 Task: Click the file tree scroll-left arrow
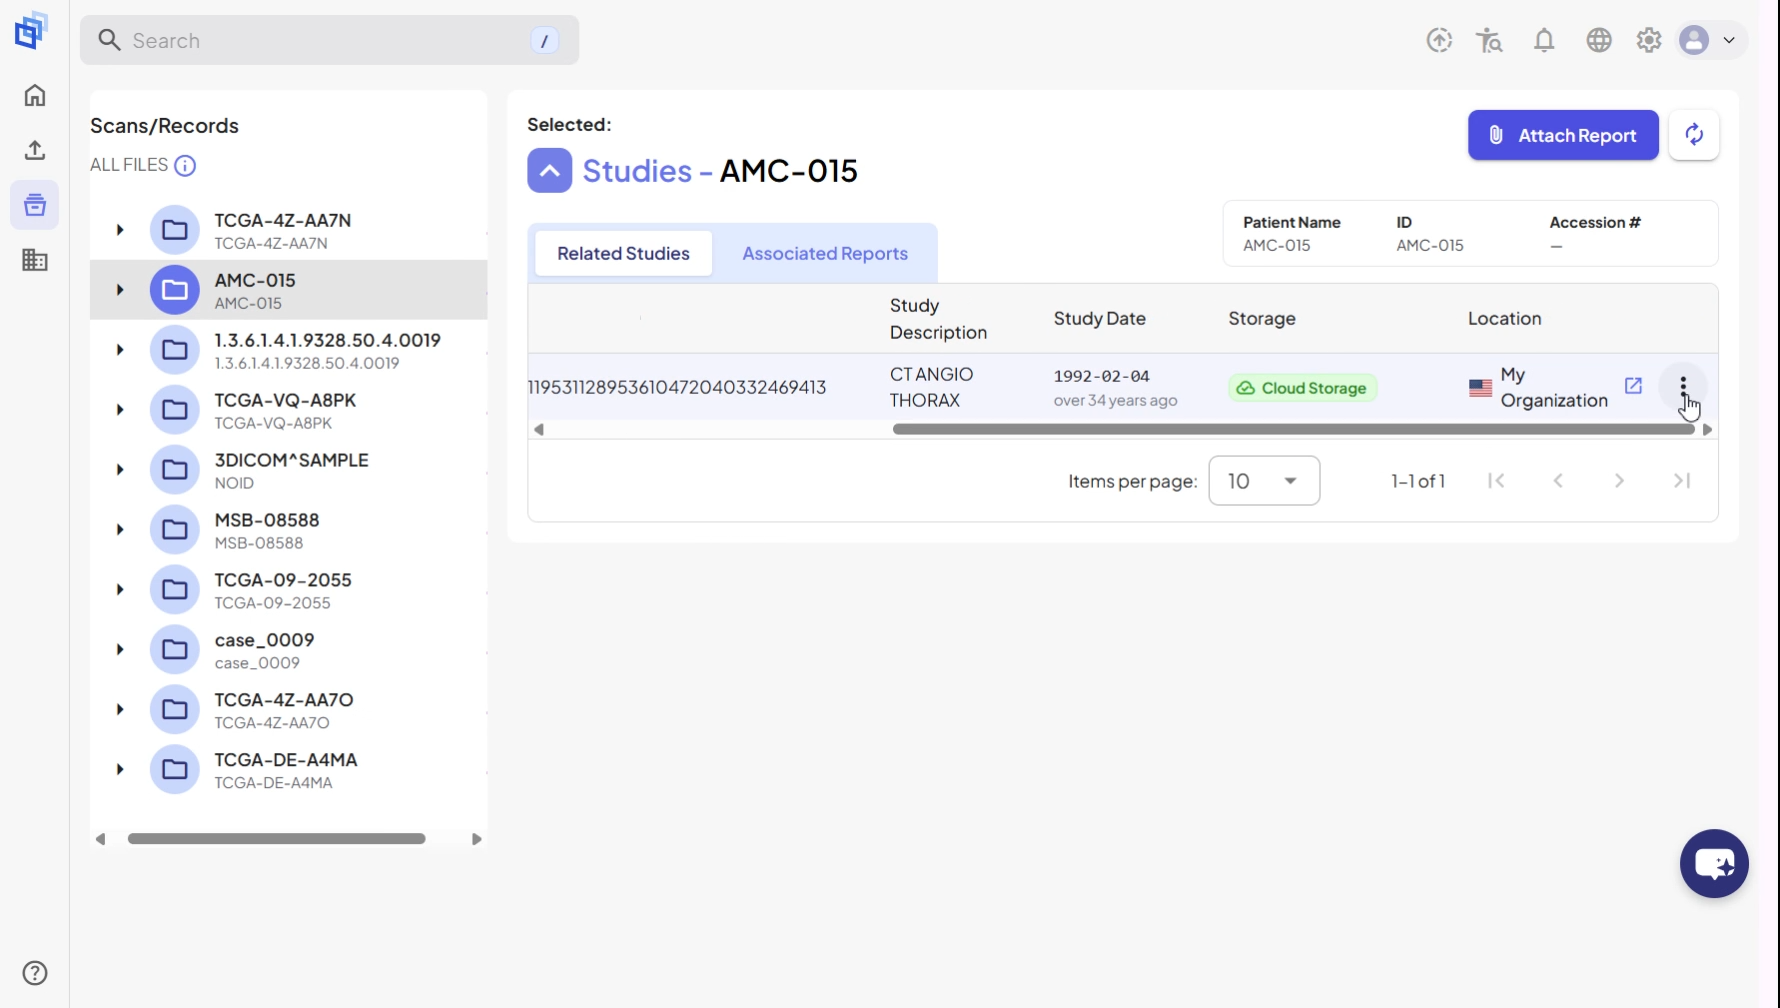[100, 839]
